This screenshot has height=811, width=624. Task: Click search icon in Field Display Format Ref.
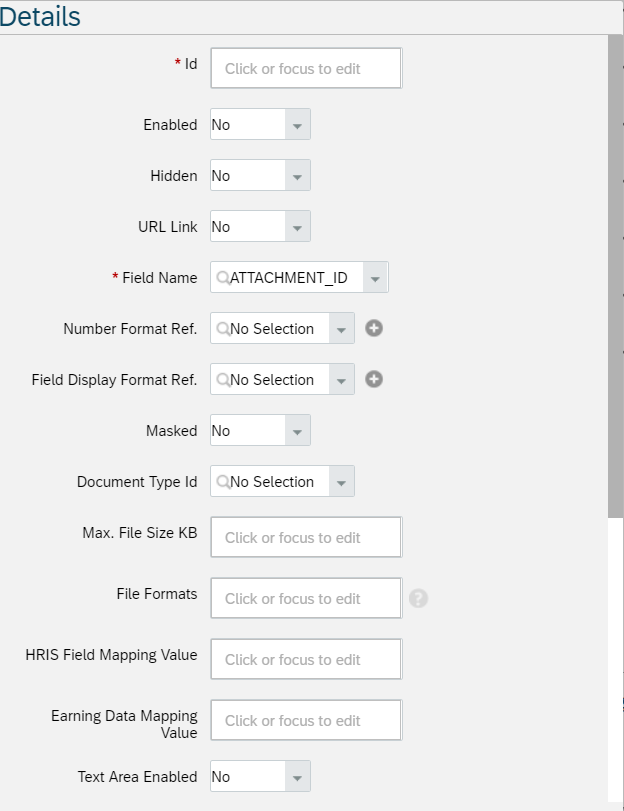point(222,380)
